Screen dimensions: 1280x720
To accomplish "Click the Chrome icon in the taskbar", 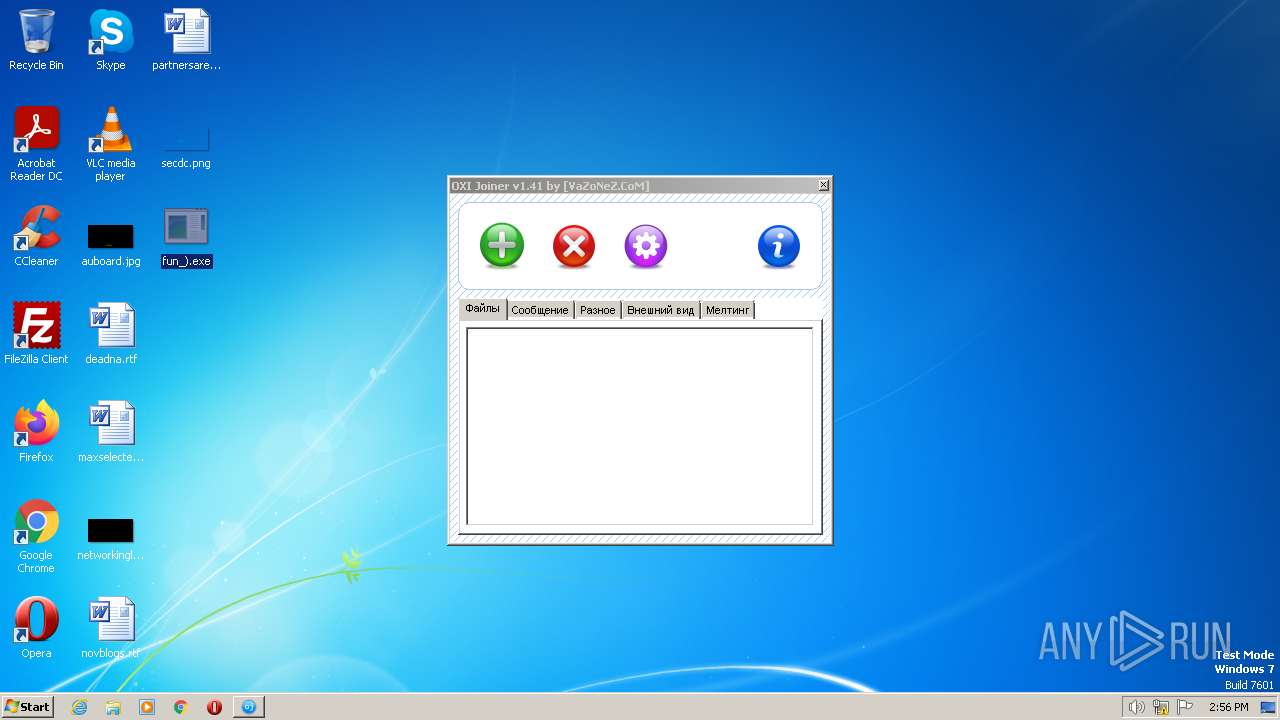I will click(181, 707).
